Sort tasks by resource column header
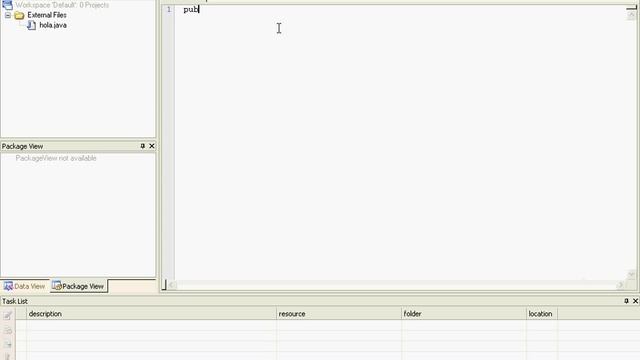This screenshot has height=360, width=640. coord(339,313)
